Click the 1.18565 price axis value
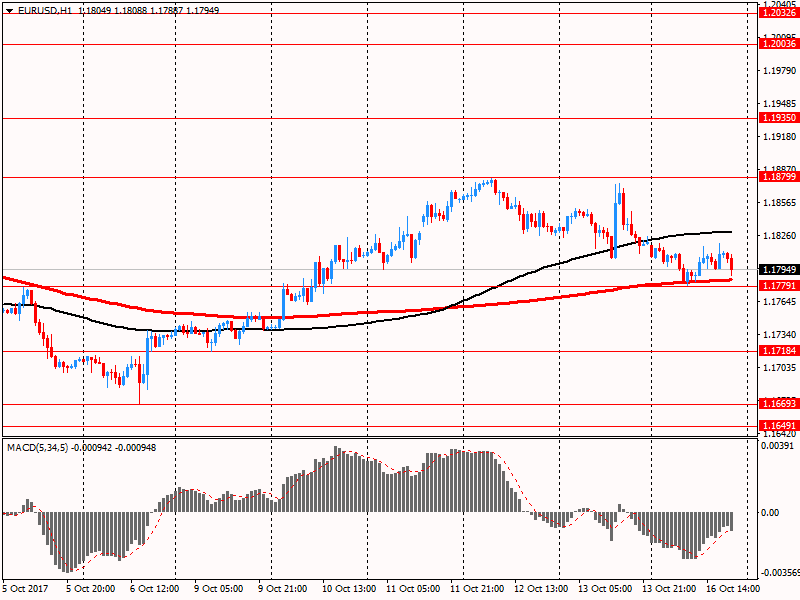The height and width of the screenshot is (600, 800). click(x=780, y=203)
